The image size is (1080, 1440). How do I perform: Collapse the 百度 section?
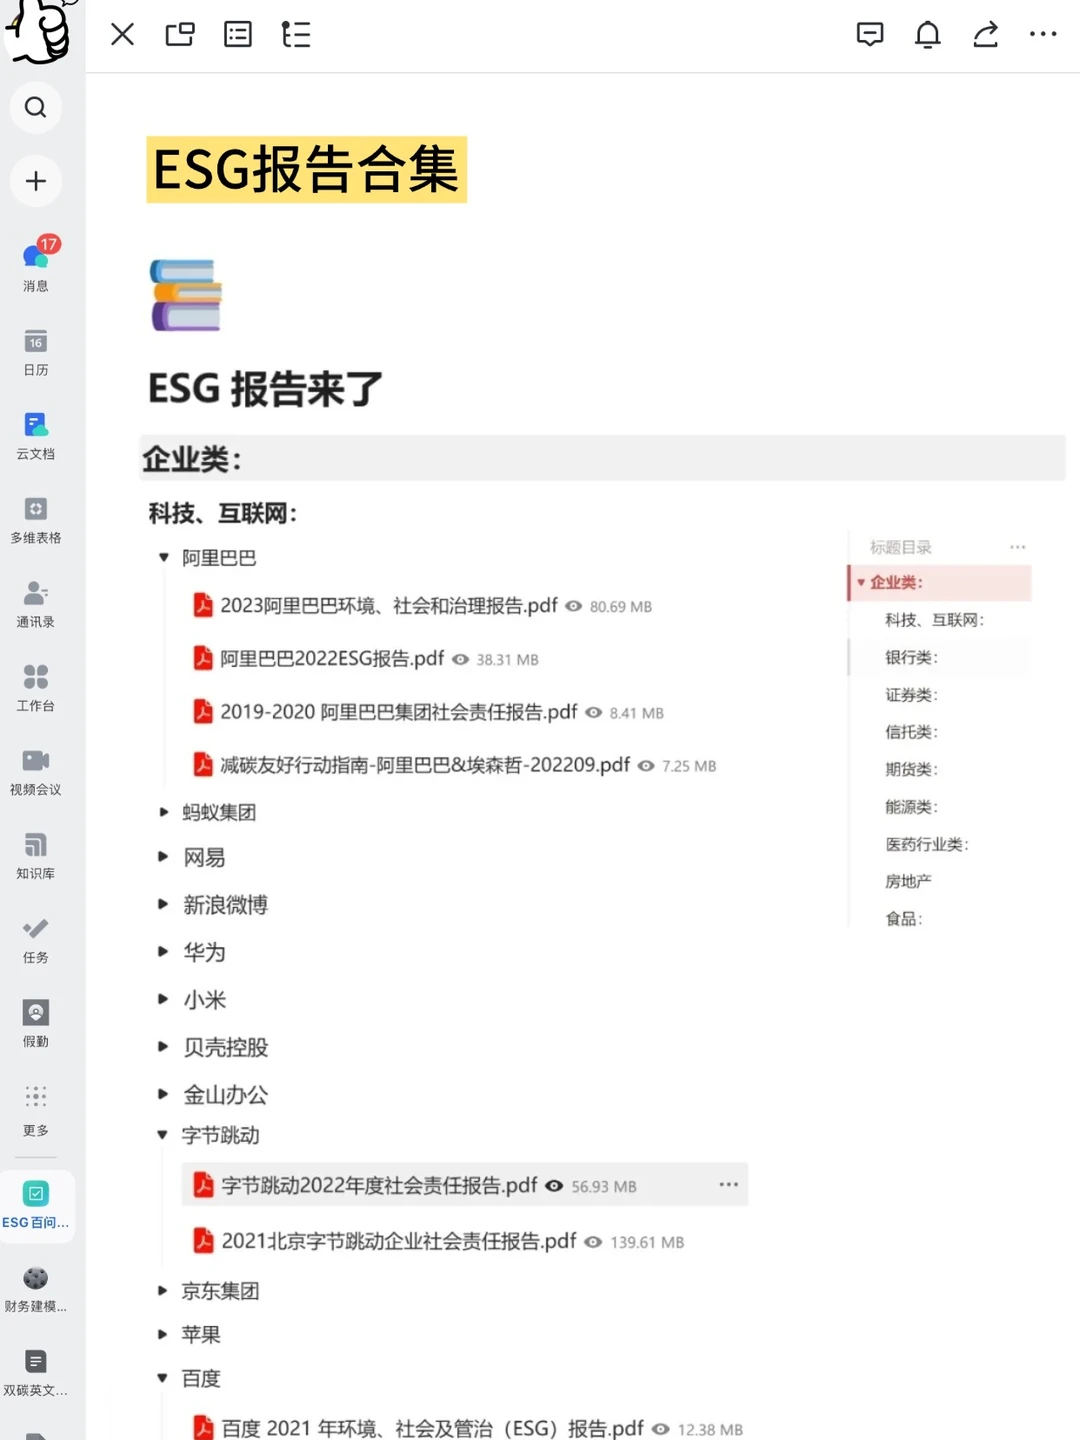(163, 1378)
